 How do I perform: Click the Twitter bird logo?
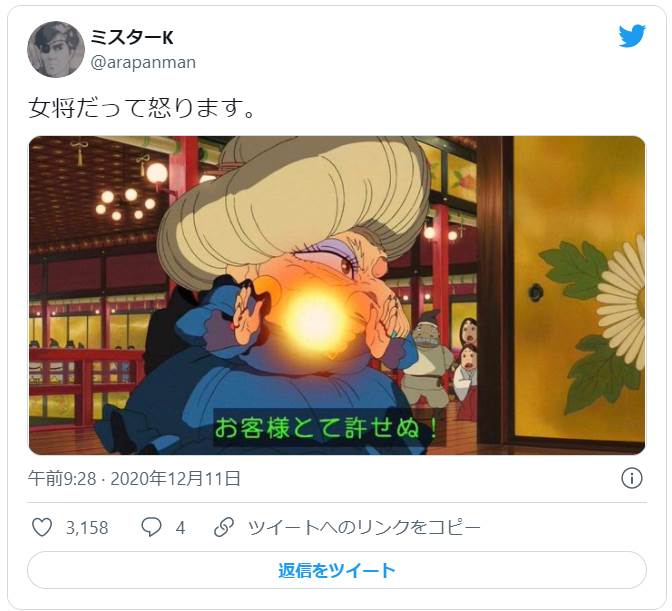point(632,36)
